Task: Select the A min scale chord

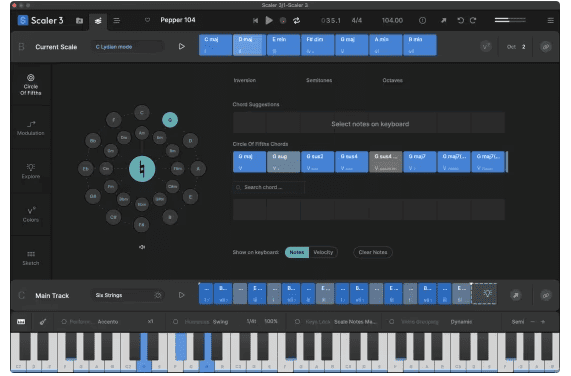Action: point(386,45)
